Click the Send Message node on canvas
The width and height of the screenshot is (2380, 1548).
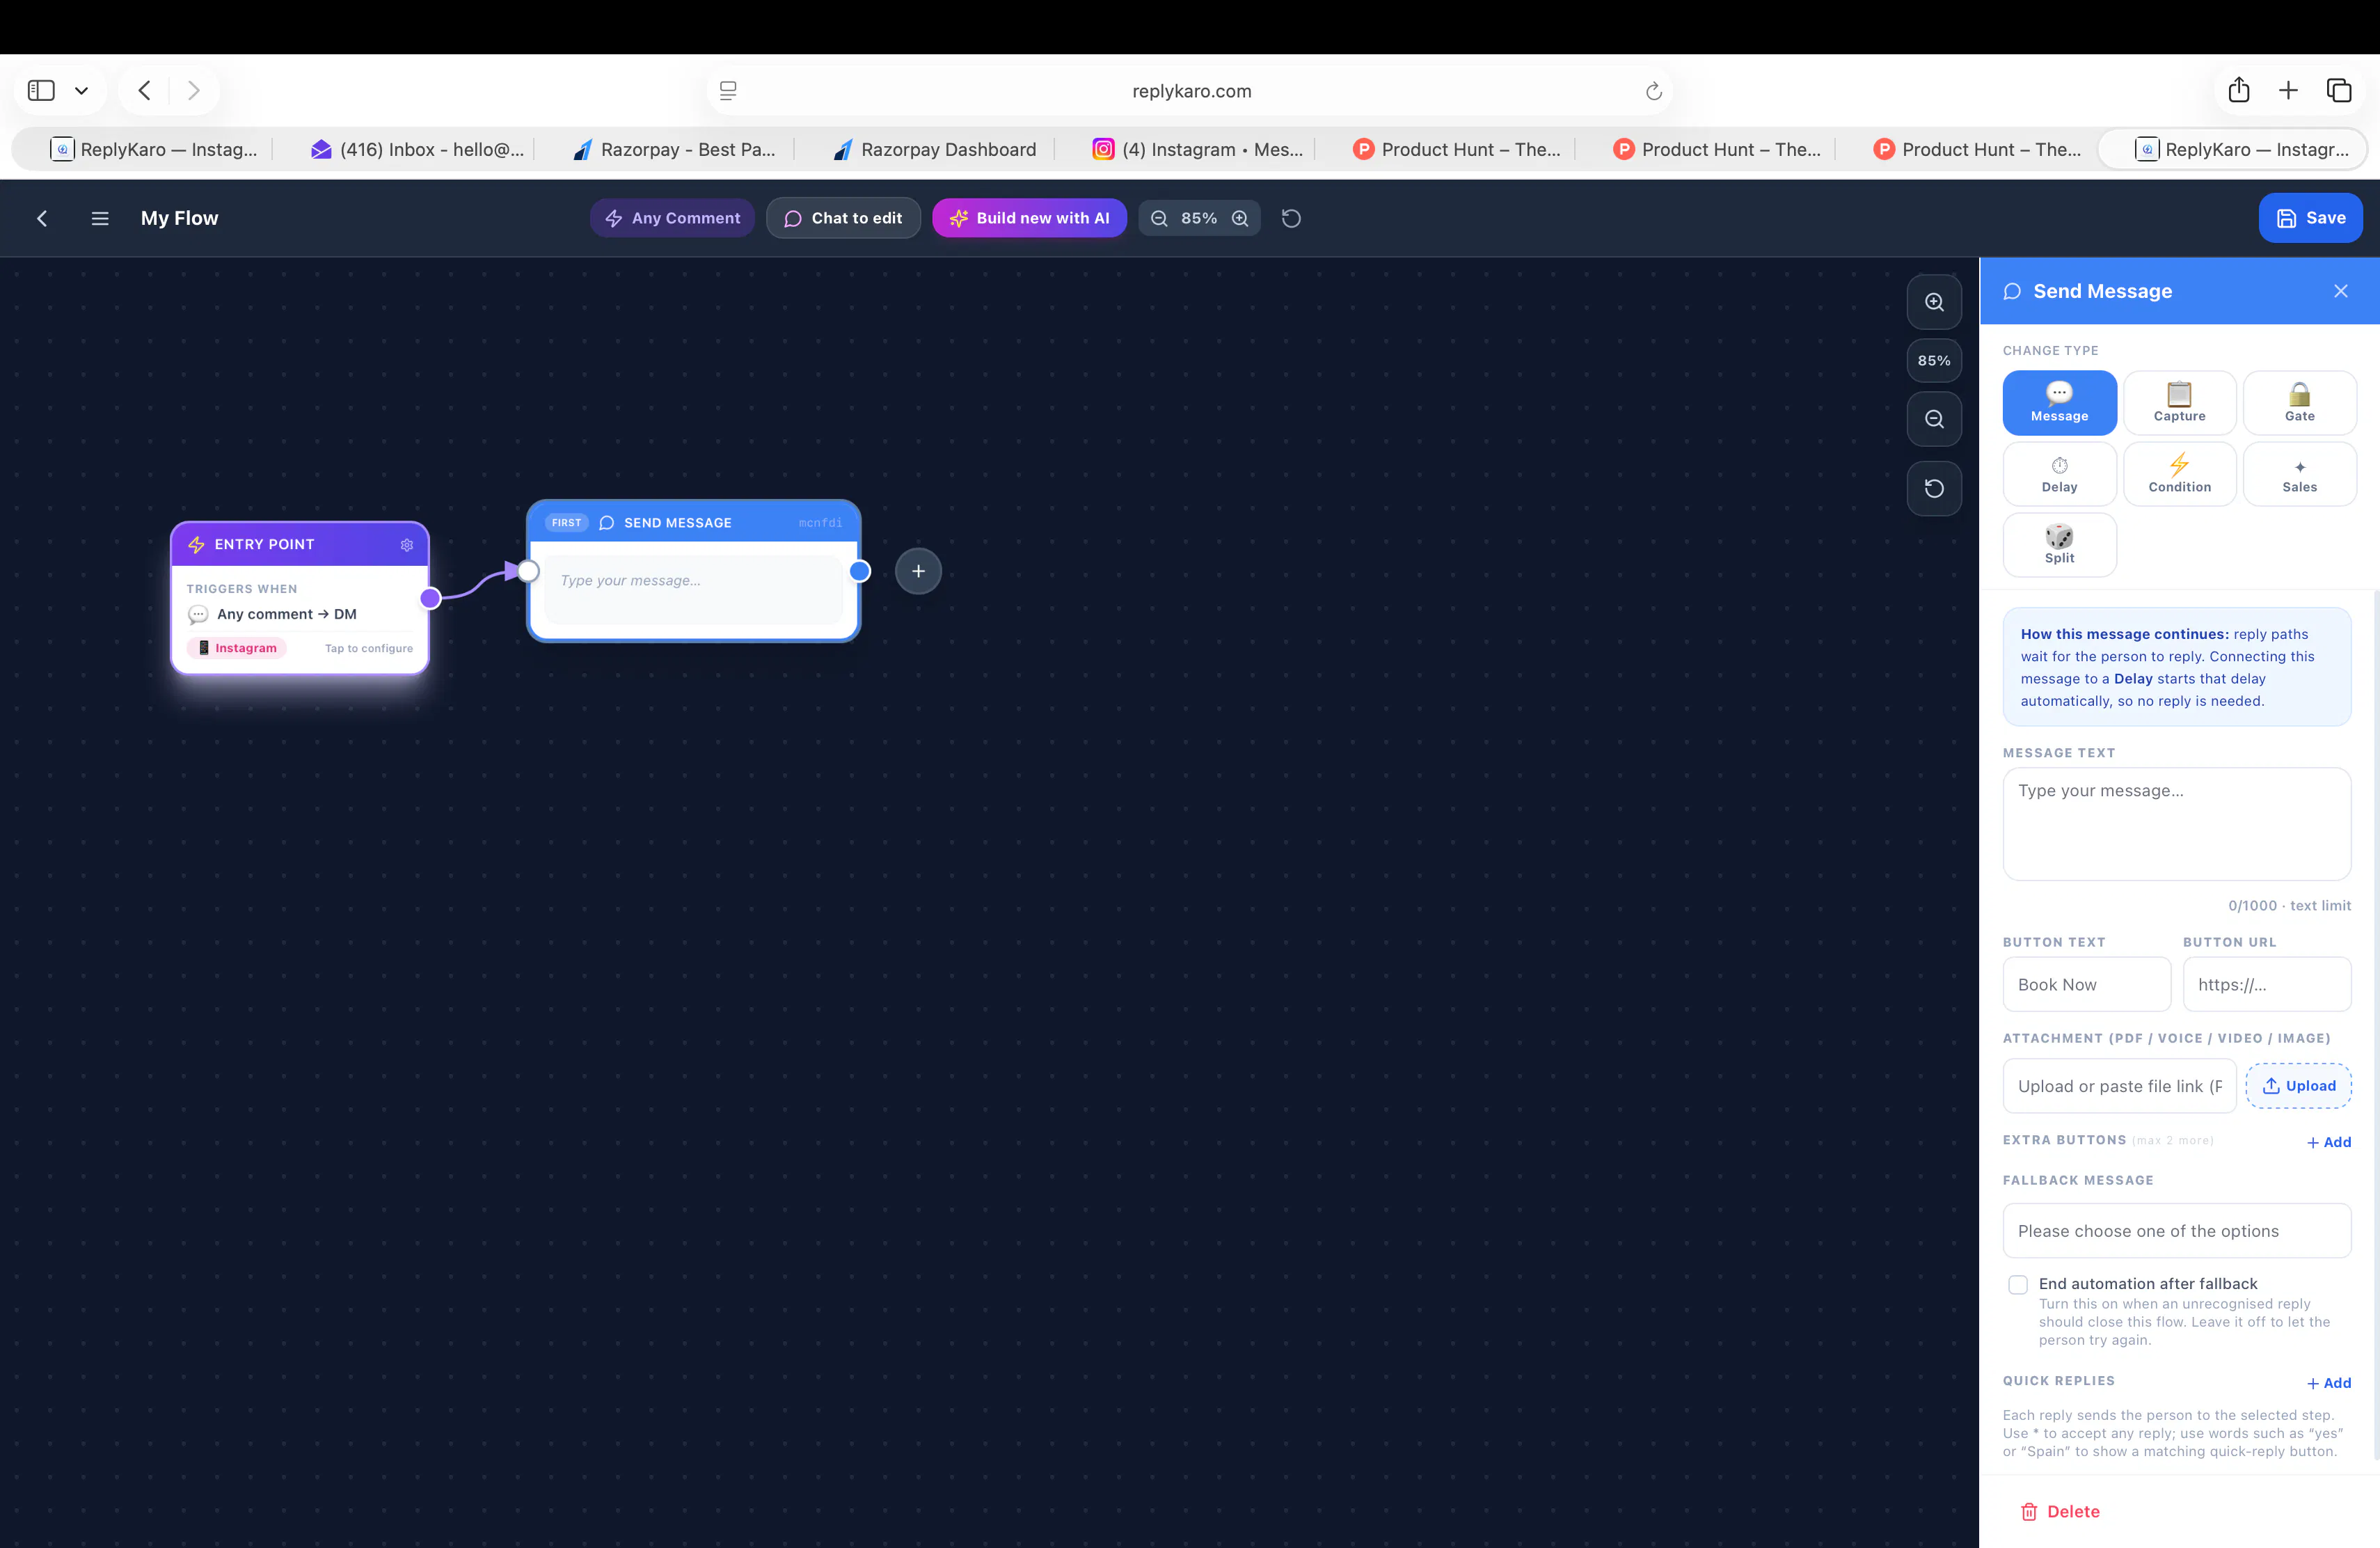tap(693, 571)
